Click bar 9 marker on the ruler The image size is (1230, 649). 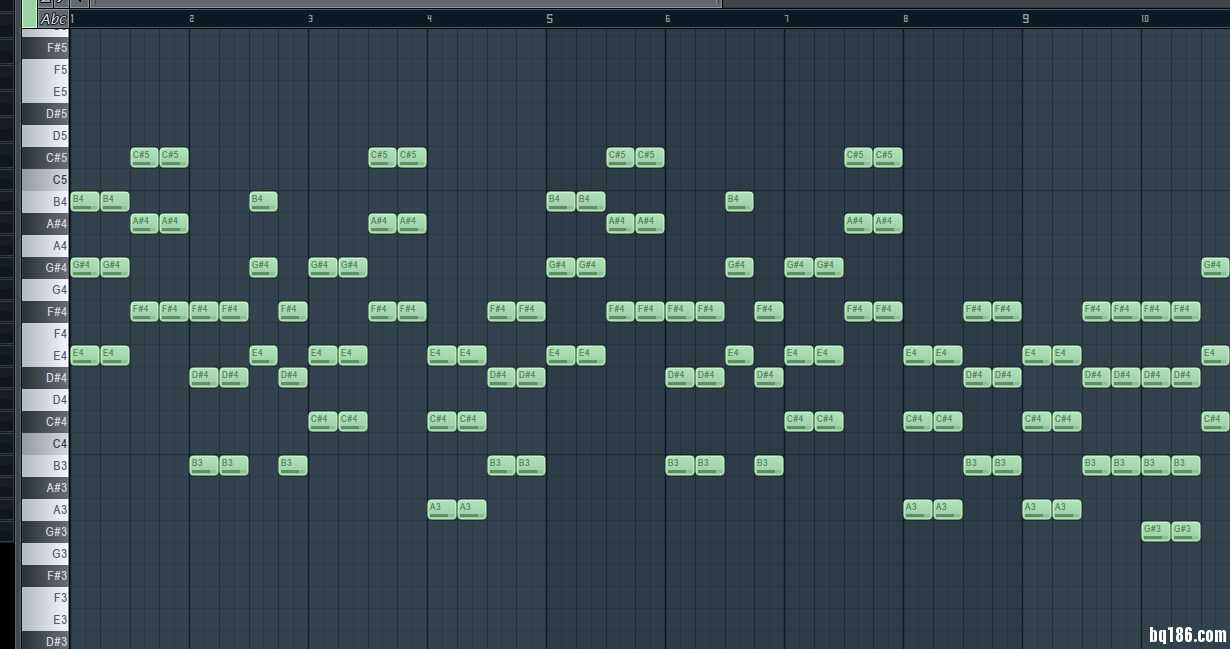[x=1025, y=19]
